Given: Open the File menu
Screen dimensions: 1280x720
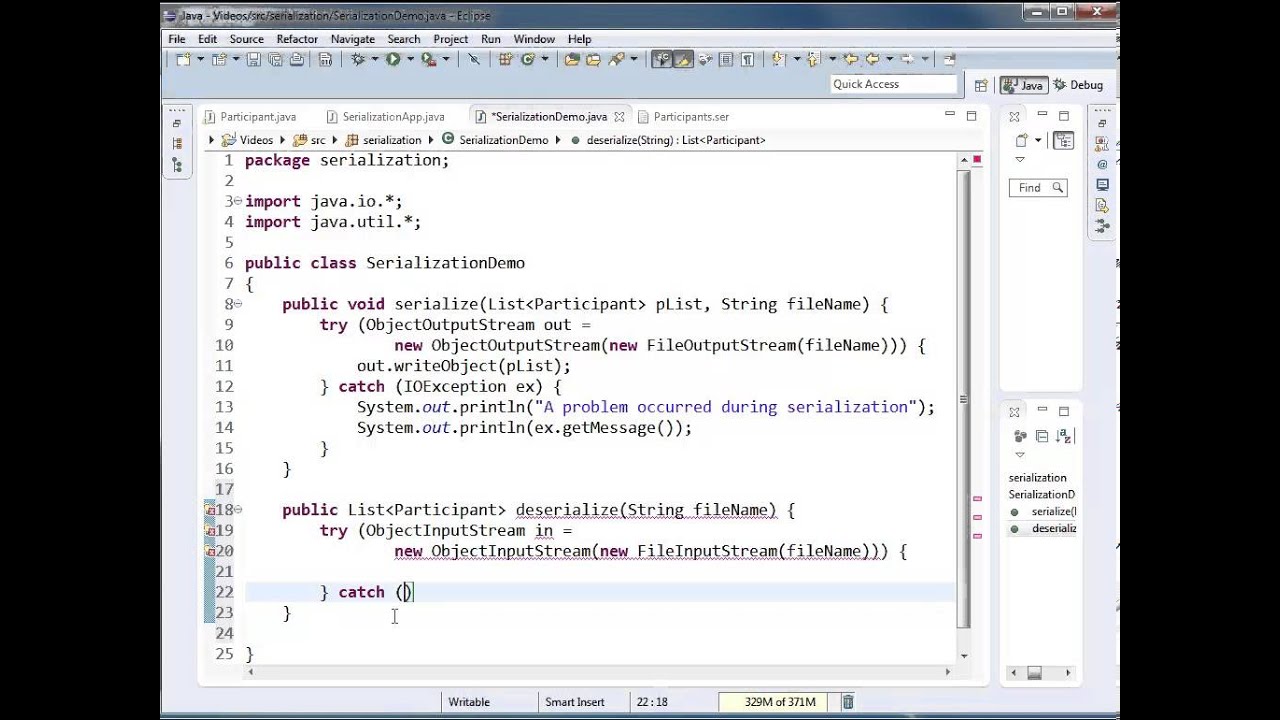Looking at the screenshot, I should (x=177, y=39).
